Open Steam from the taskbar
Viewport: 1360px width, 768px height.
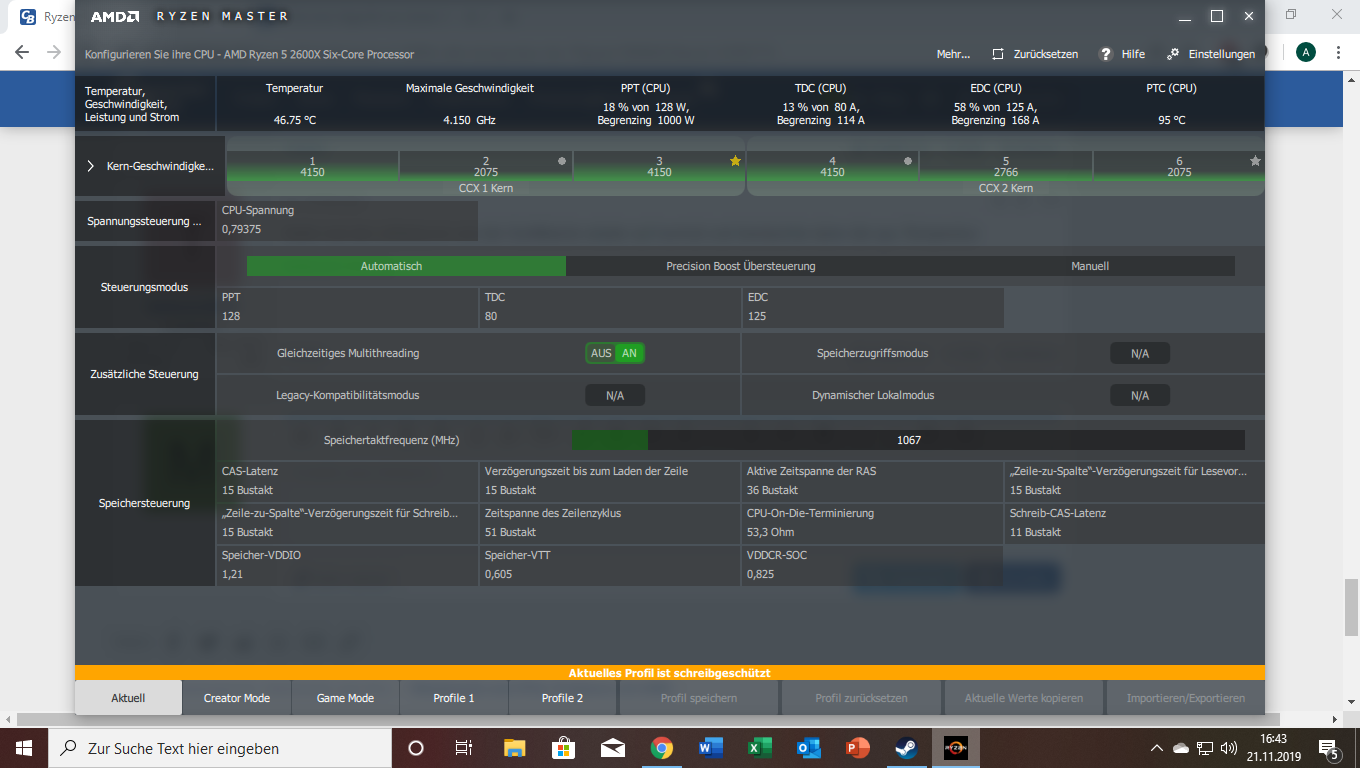[906, 748]
